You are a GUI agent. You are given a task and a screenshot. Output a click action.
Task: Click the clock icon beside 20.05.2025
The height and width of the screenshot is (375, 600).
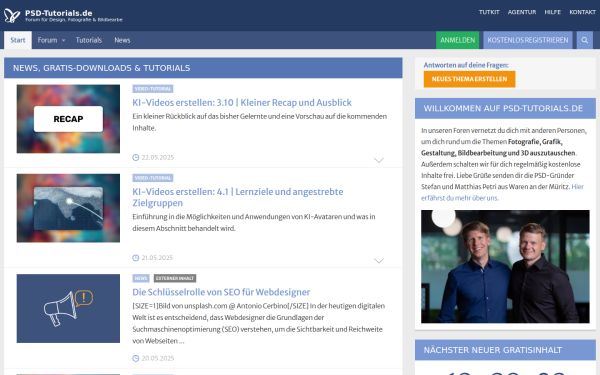pos(135,358)
